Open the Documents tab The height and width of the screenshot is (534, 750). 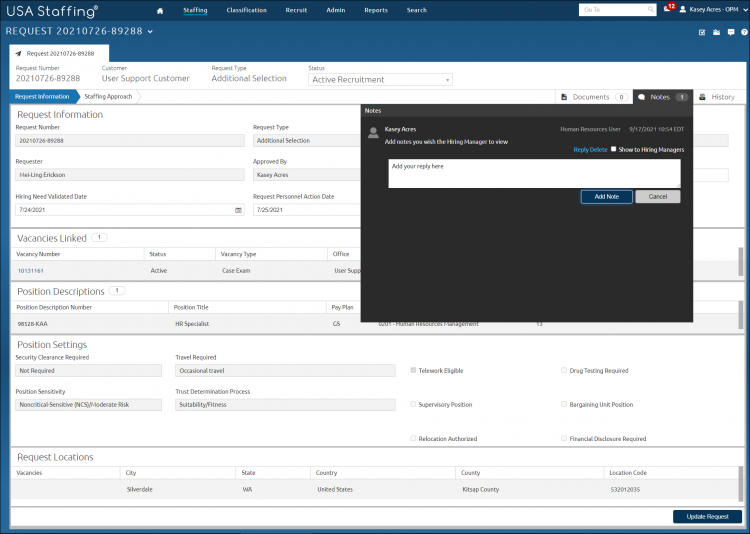point(594,97)
